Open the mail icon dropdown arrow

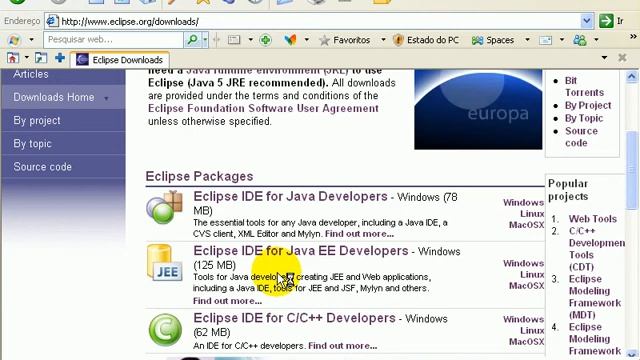pos(562,40)
